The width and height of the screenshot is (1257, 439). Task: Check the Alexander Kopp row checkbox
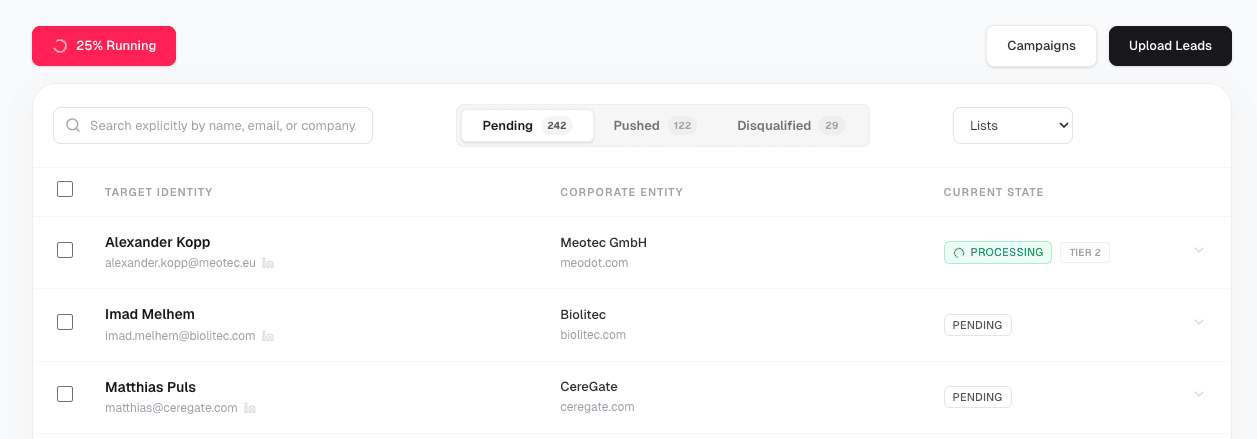[x=65, y=250]
